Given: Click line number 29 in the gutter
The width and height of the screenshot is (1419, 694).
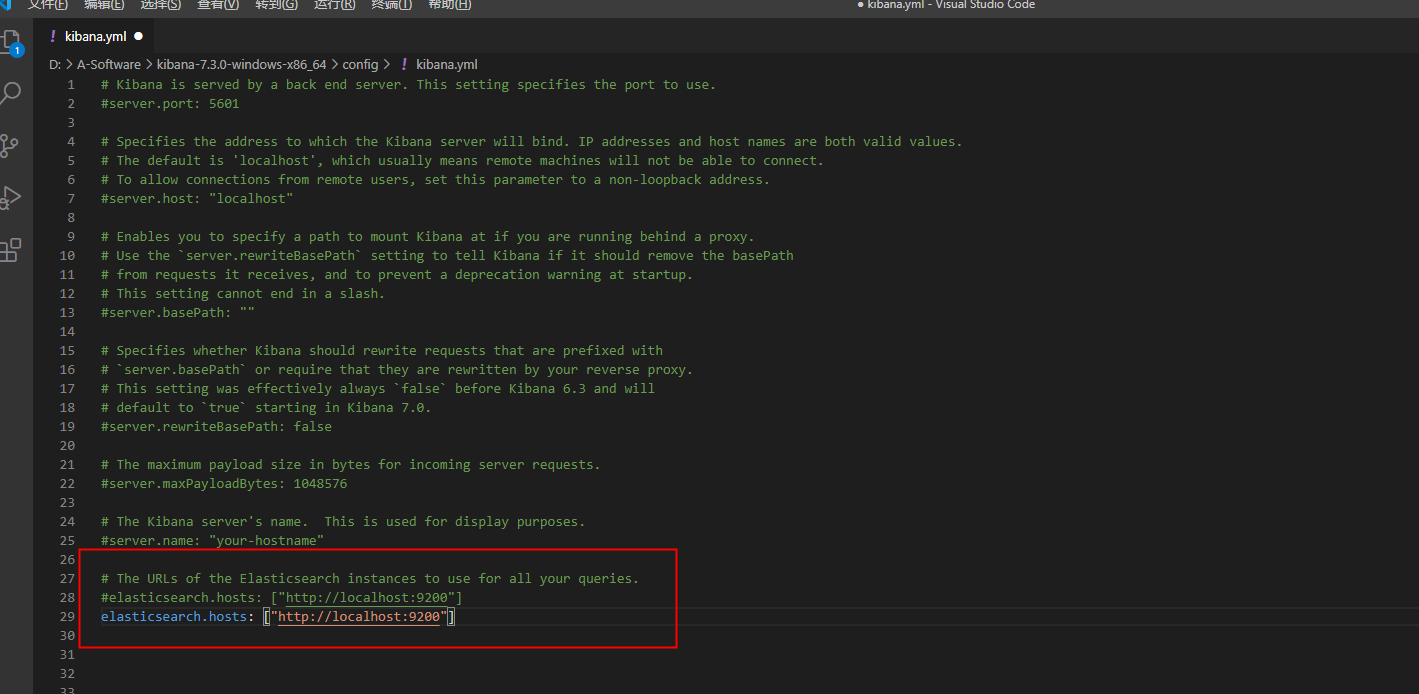Looking at the screenshot, I should (67, 617).
